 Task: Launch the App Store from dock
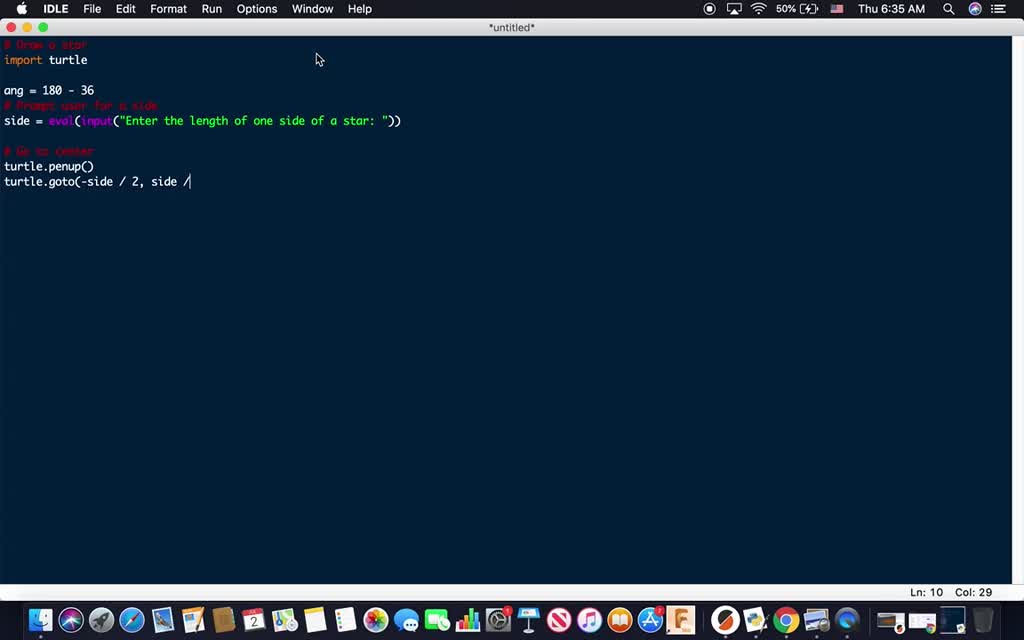[x=651, y=620]
